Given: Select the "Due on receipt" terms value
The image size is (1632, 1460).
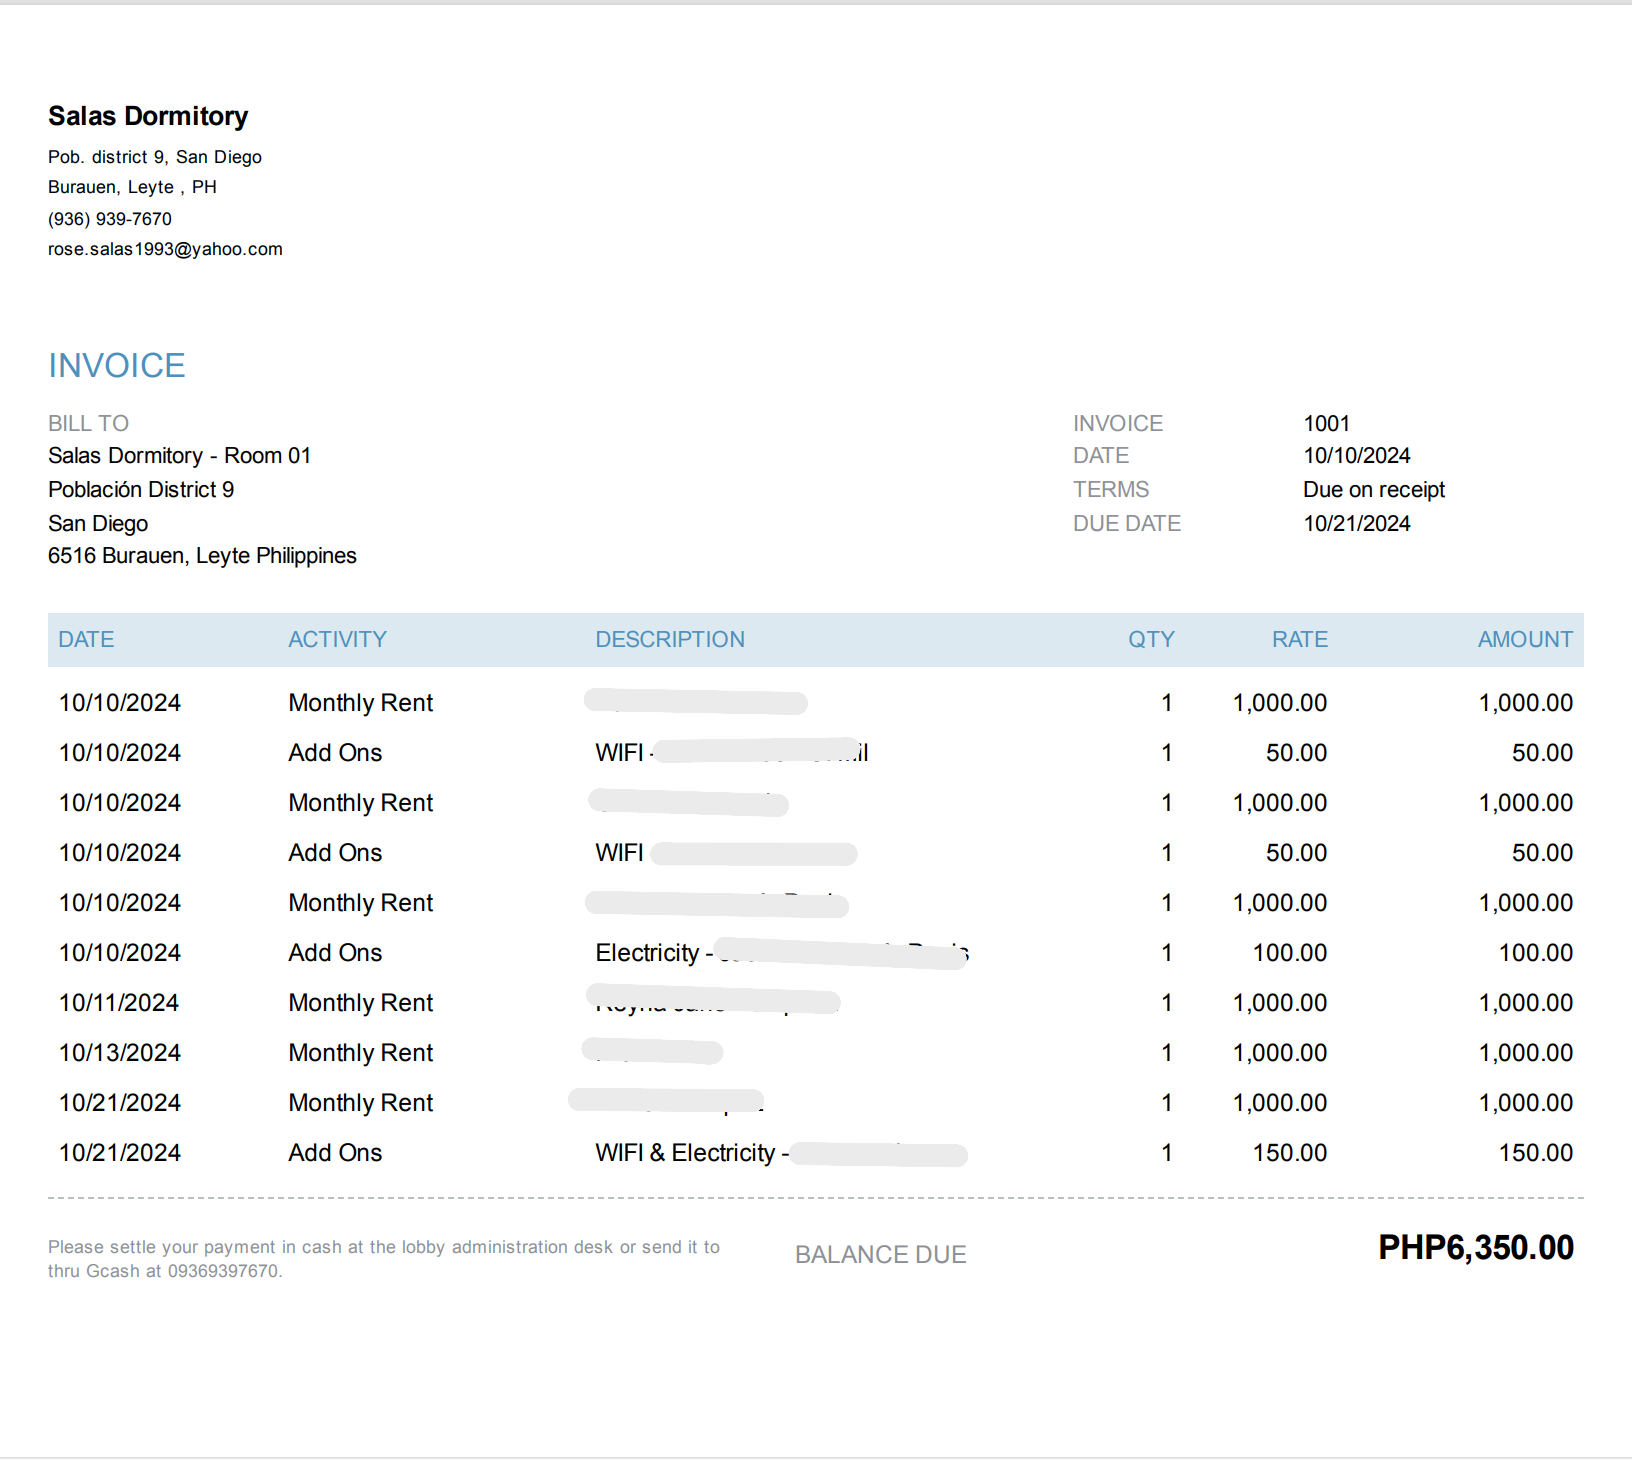Looking at the screenshot, I should pos(1374,490).
